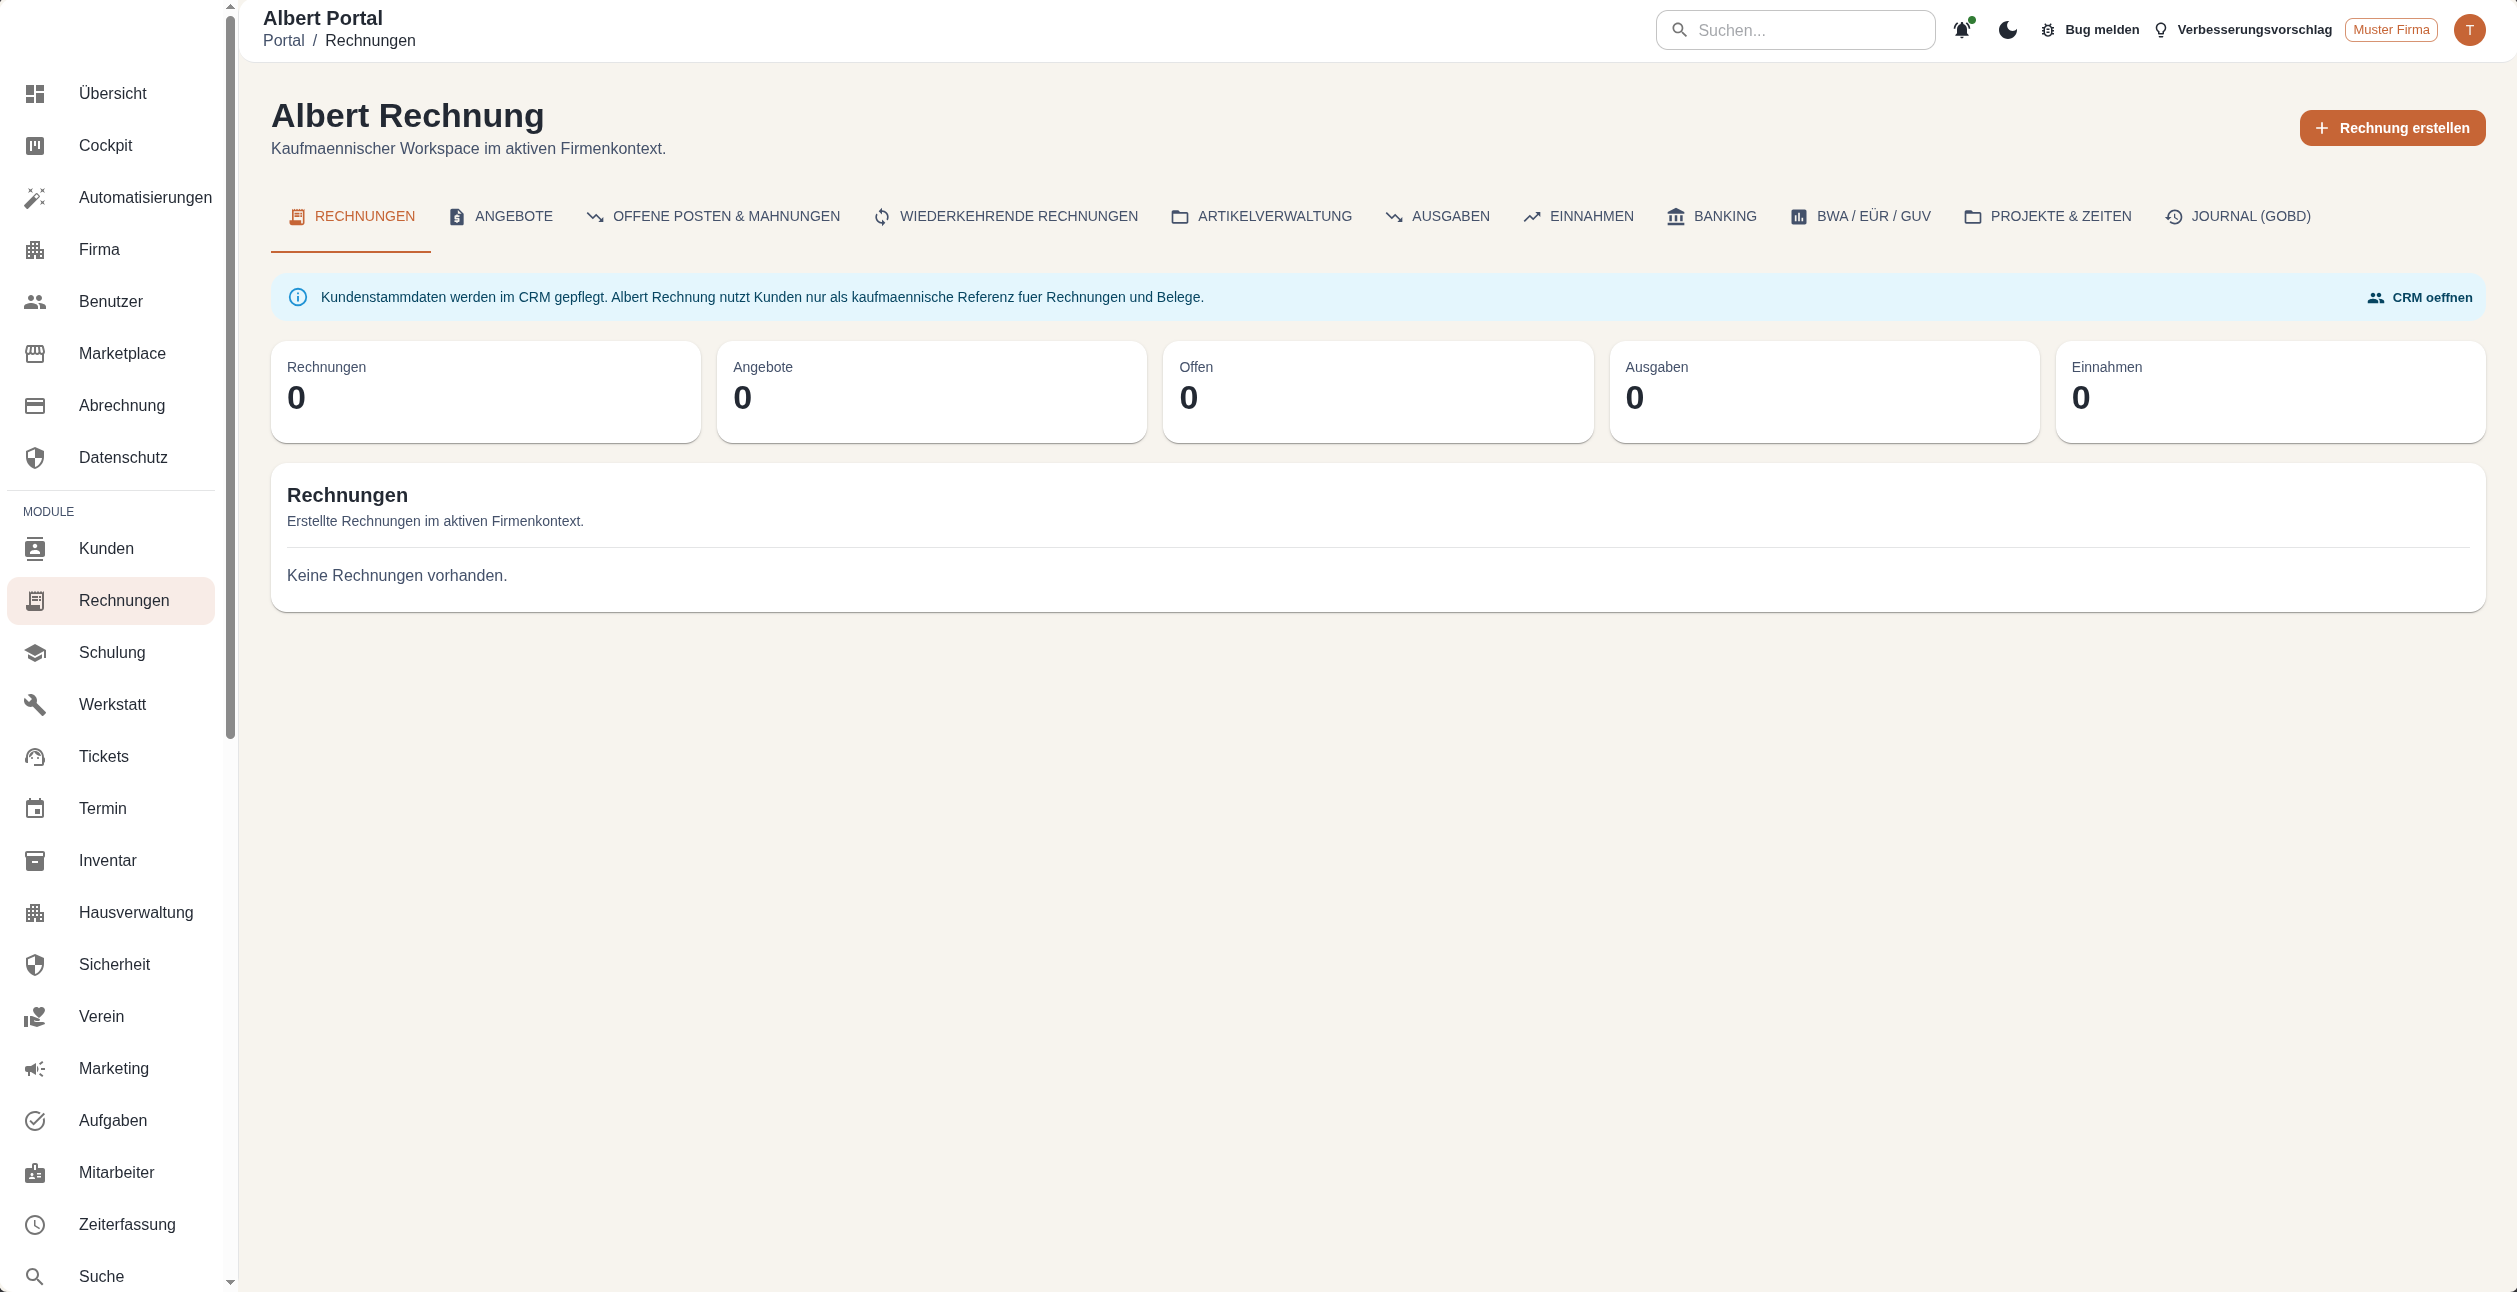Open notifications bell icon

click(x=1962, y=30)
